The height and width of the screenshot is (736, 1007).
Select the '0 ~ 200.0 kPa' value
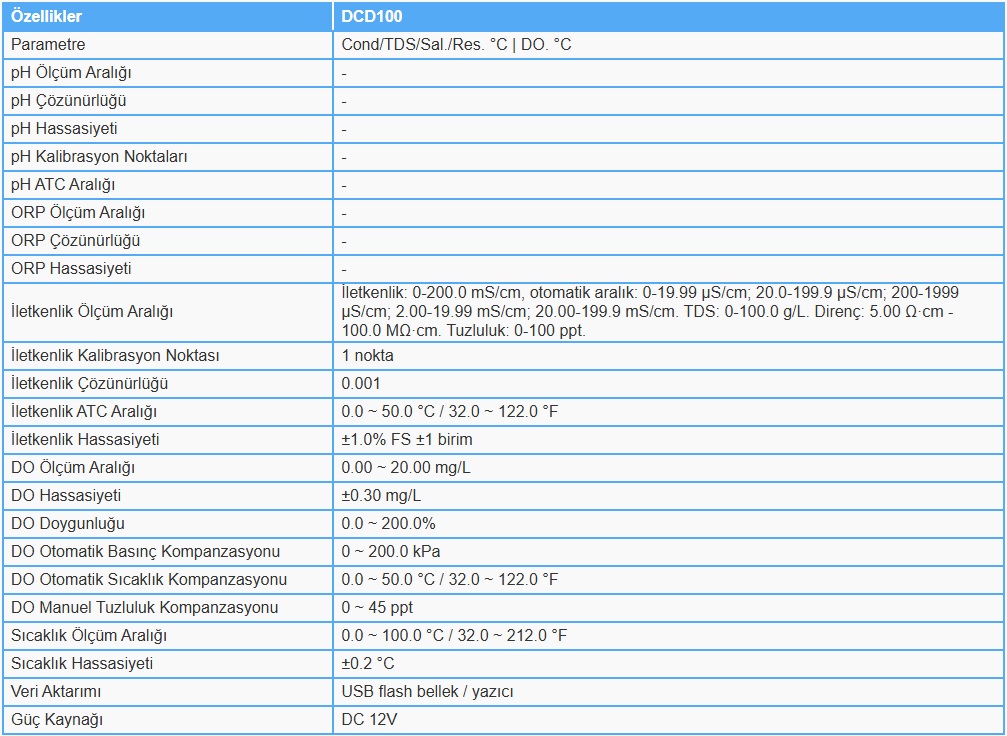tap(391, 552)
